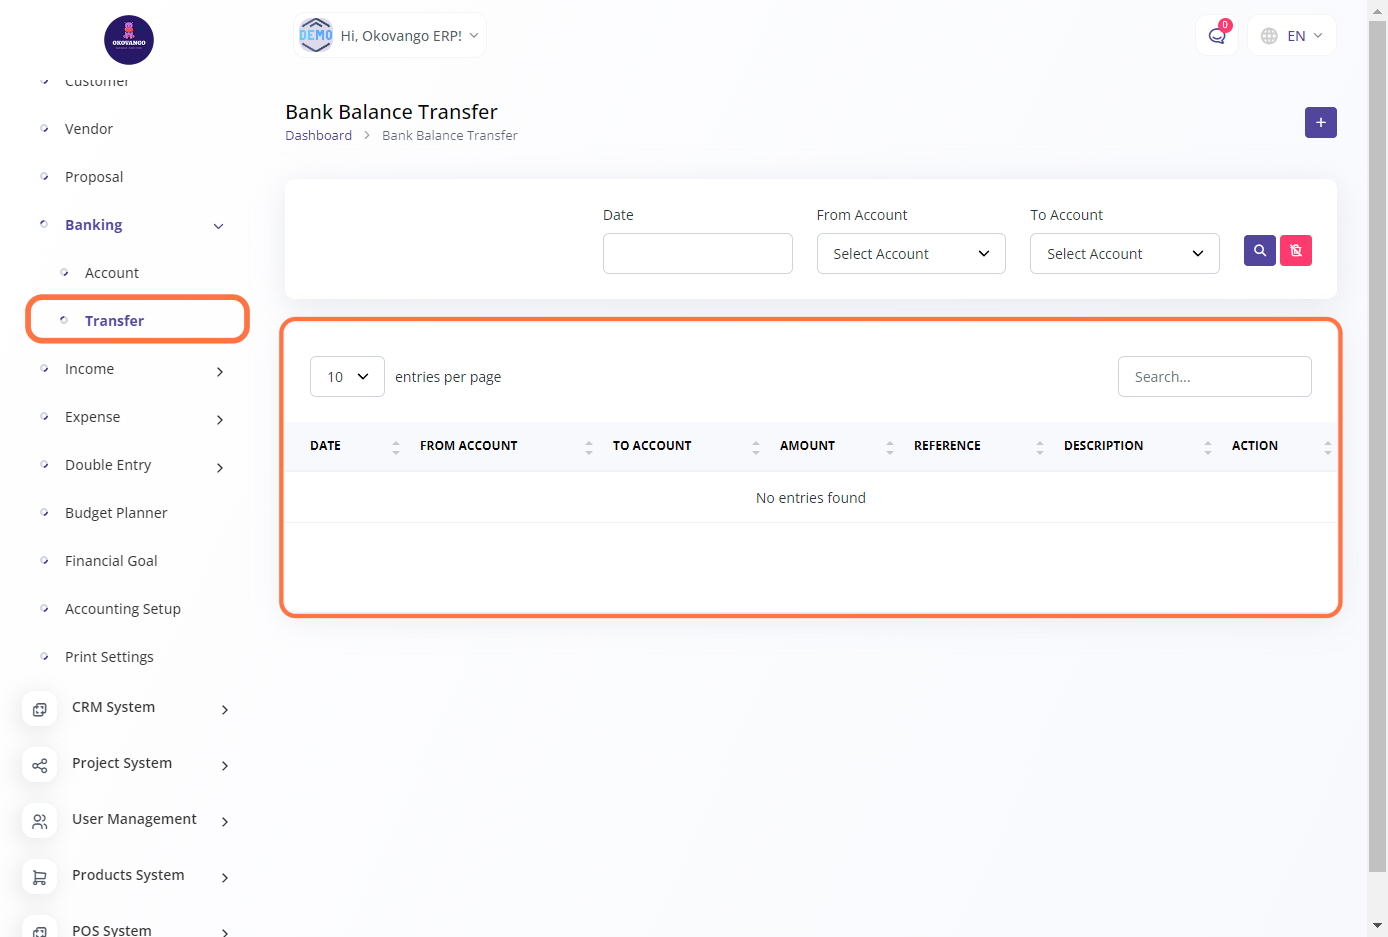Sort table by Amount column
Screen dimensions: 1388x937
click(x=807, y=446)
